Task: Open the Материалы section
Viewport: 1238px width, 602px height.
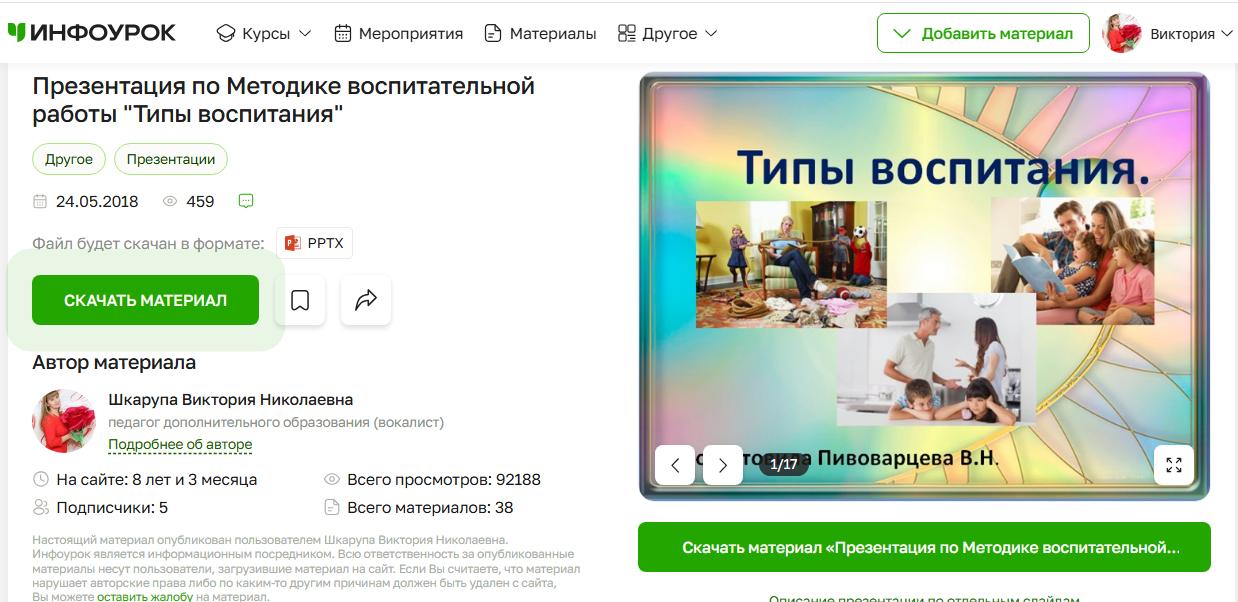Action: point(540,33)
